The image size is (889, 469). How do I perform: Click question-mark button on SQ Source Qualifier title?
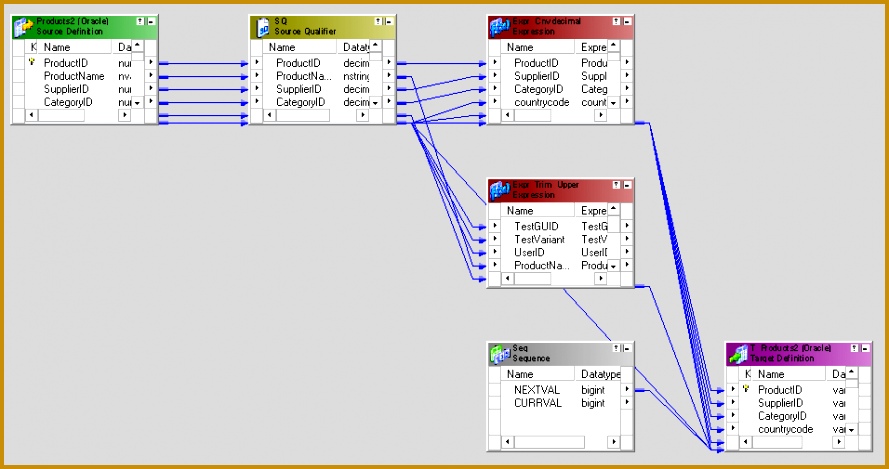379,21
